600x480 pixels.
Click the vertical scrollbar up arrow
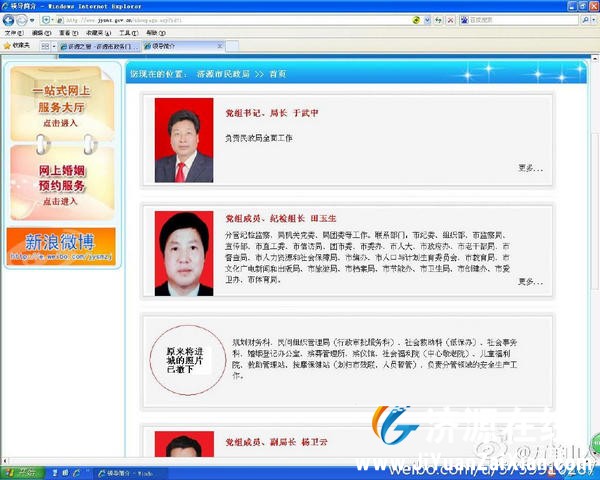tap(596, 58)
